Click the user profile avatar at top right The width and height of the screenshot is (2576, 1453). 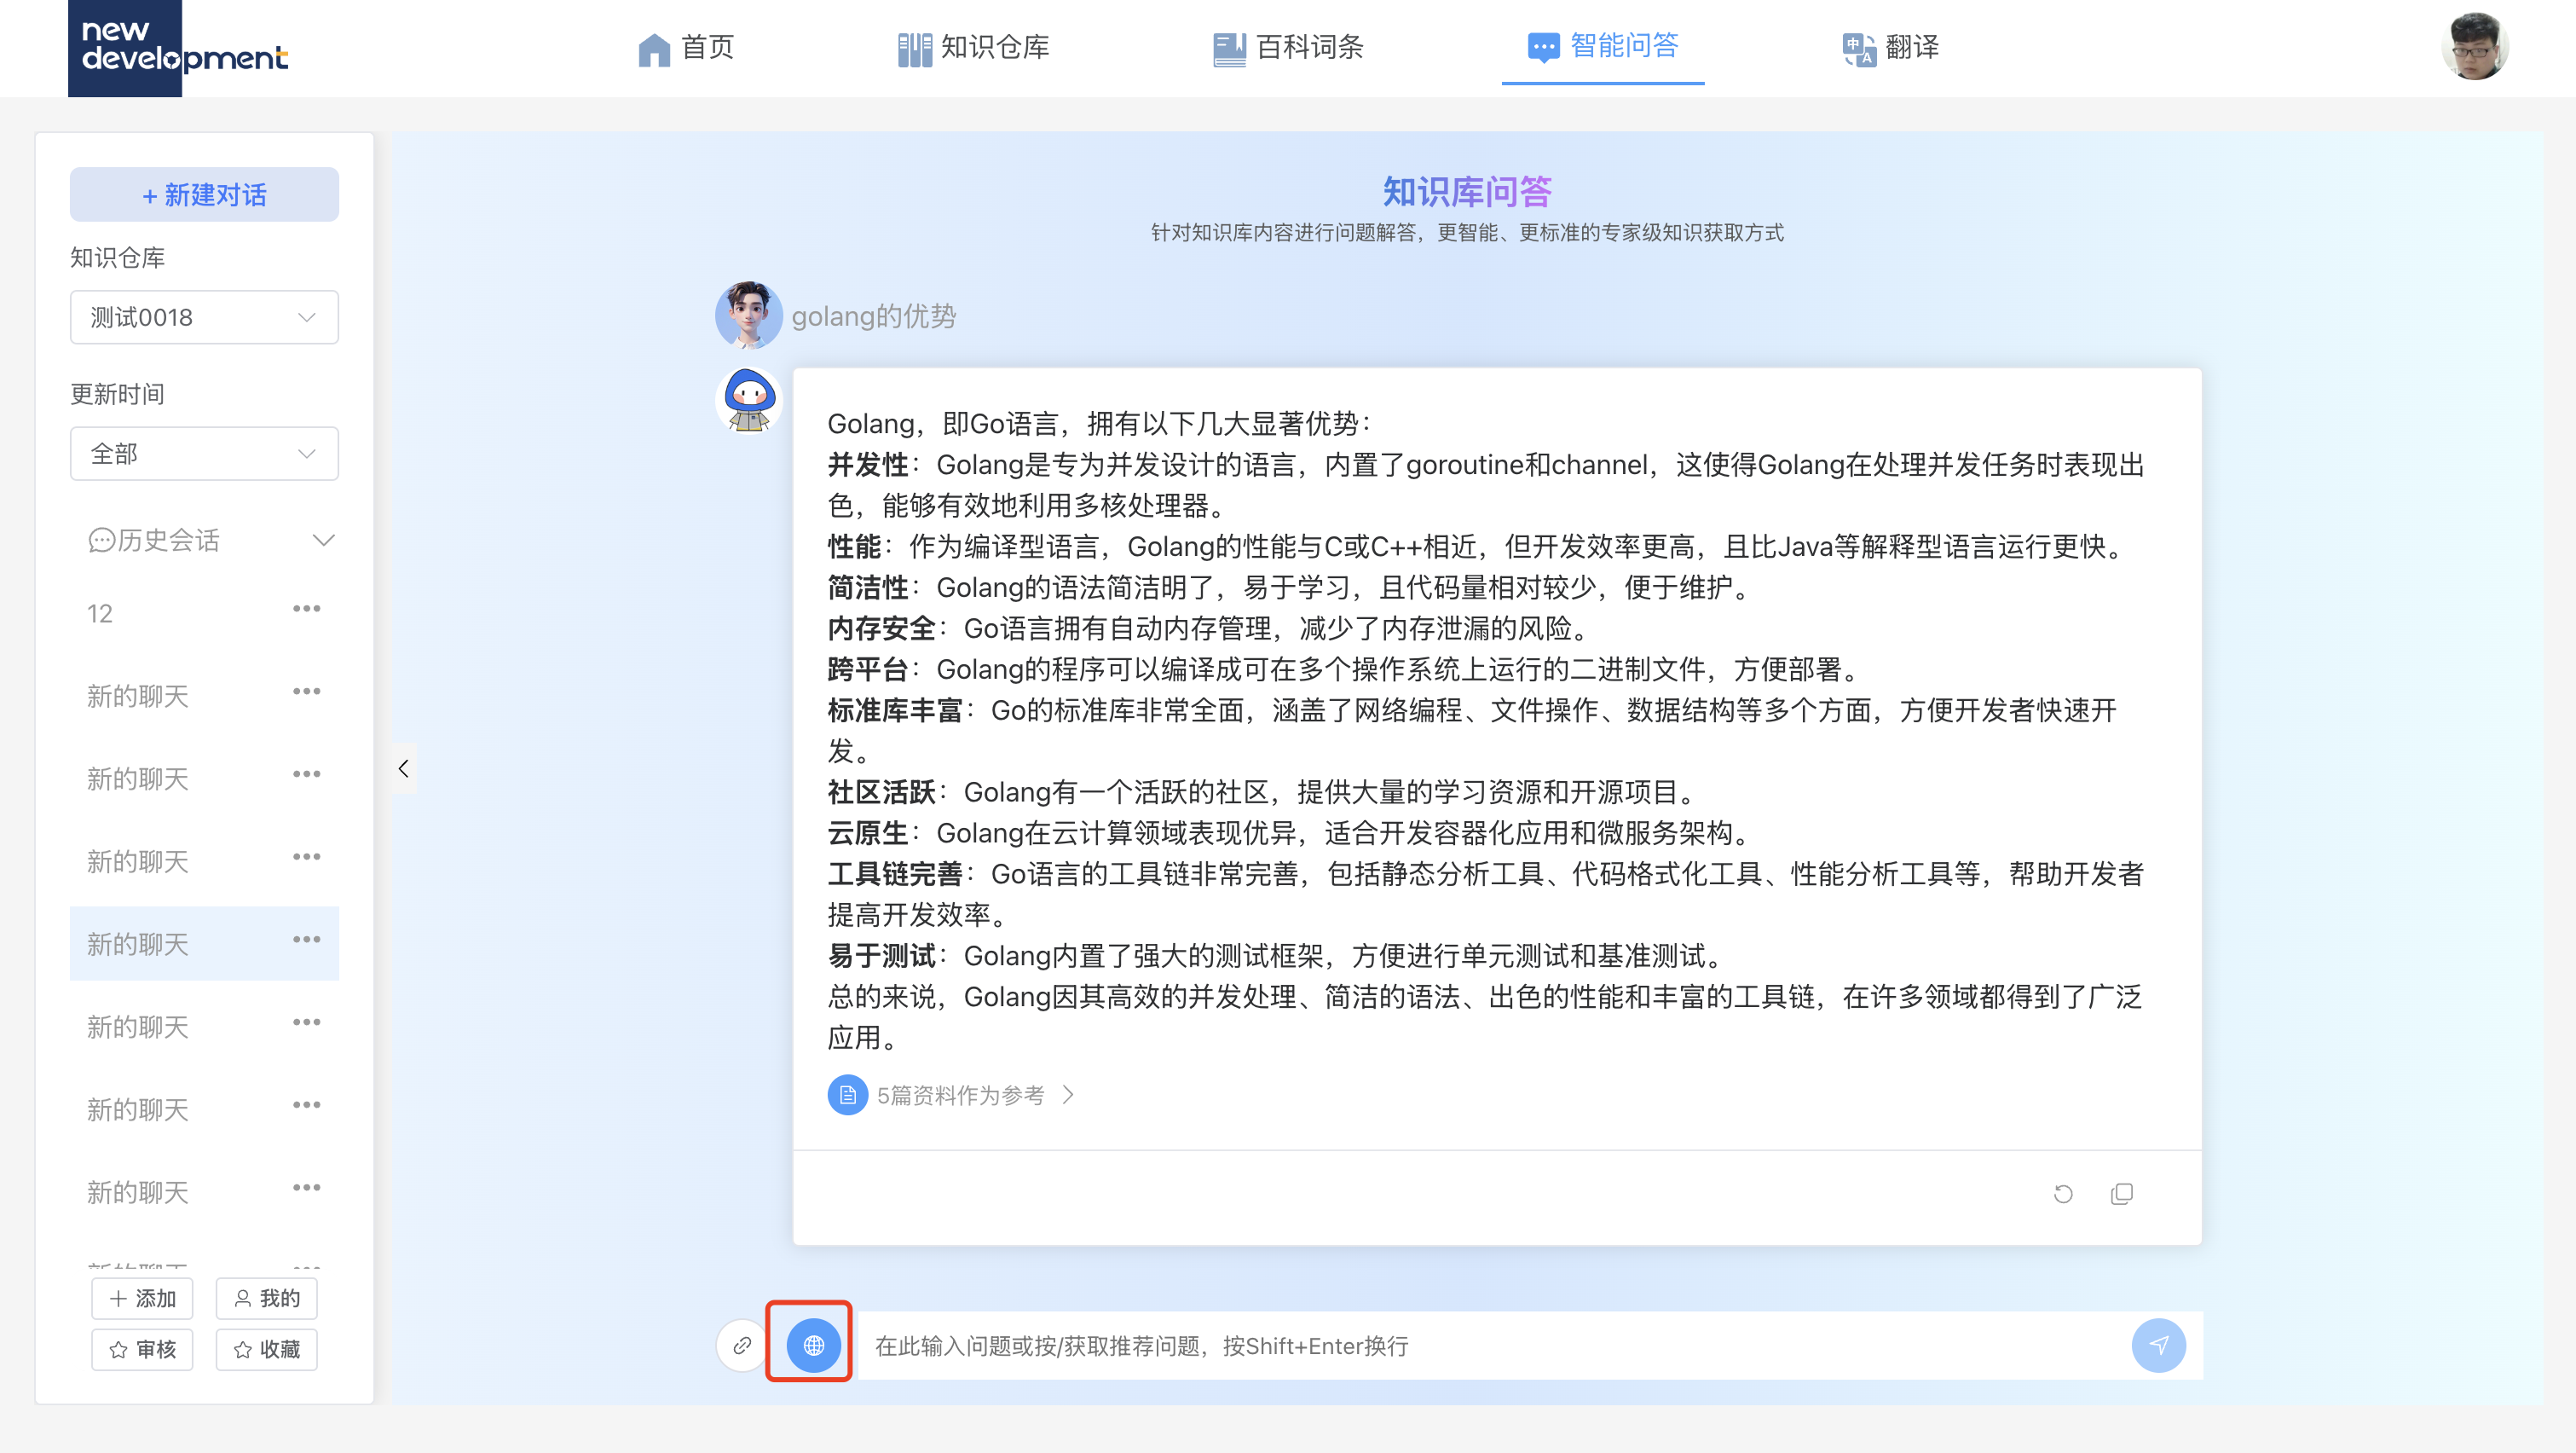click(2477, 45)
